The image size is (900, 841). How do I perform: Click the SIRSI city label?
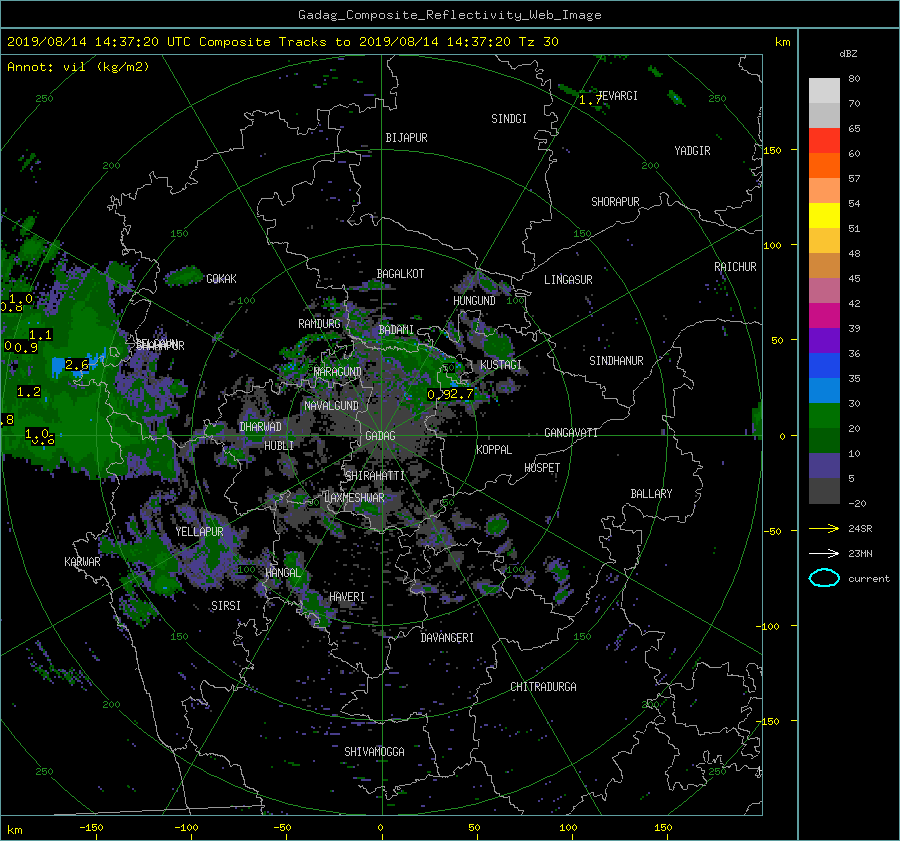[x=226, y=606]
